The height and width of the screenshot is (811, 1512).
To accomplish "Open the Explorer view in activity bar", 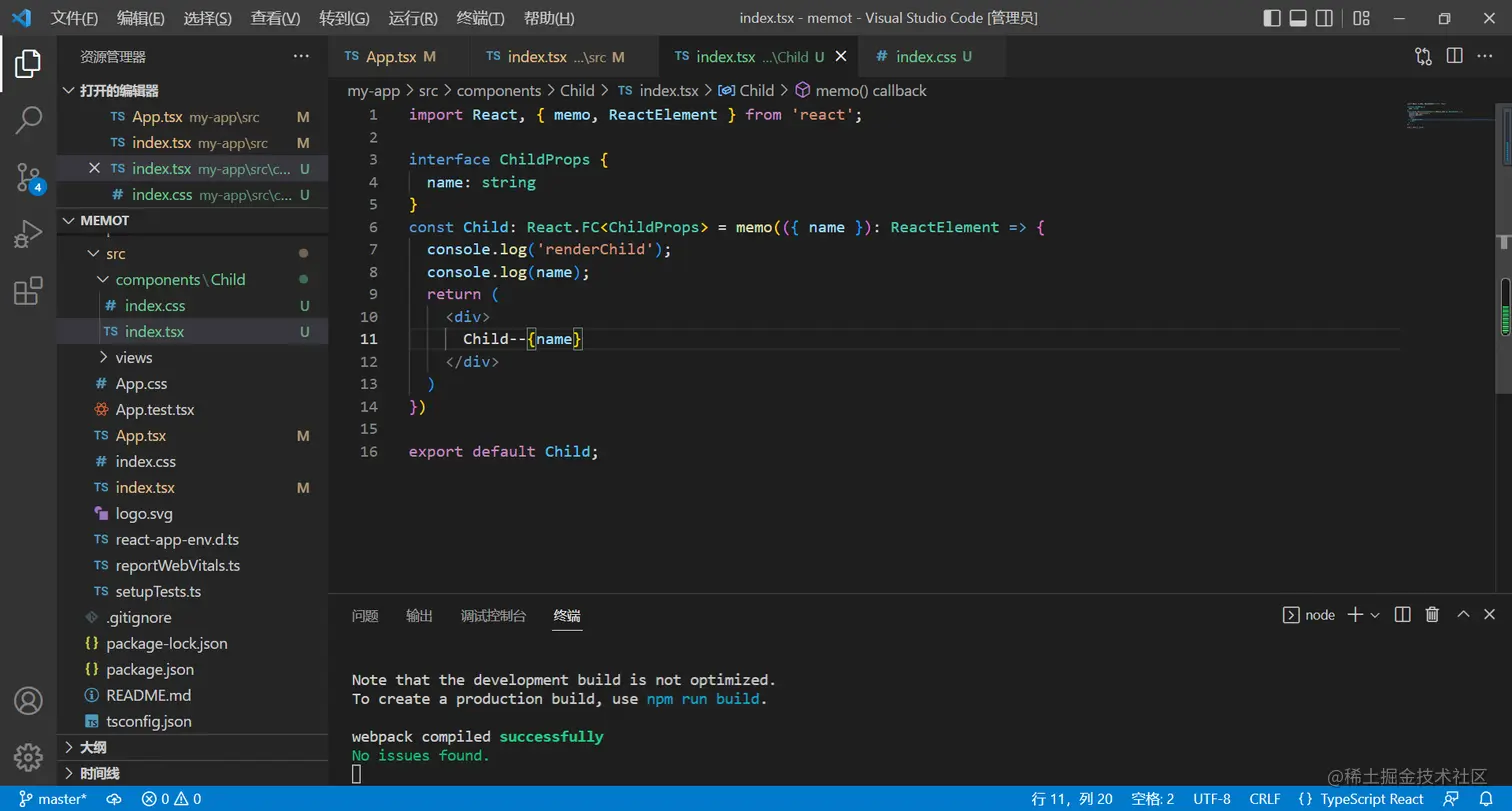I will [28, 63].
